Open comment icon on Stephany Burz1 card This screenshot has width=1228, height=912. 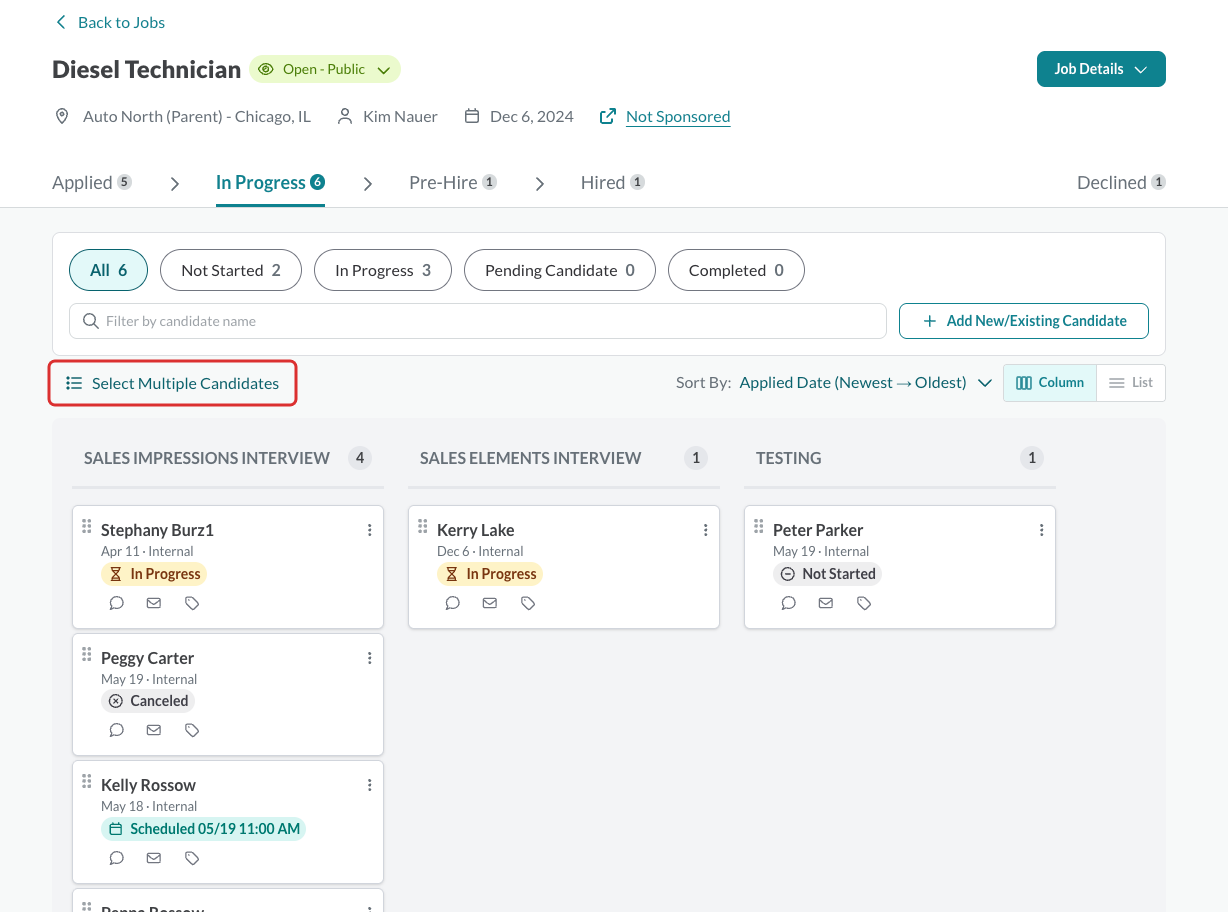click(117, 603)
